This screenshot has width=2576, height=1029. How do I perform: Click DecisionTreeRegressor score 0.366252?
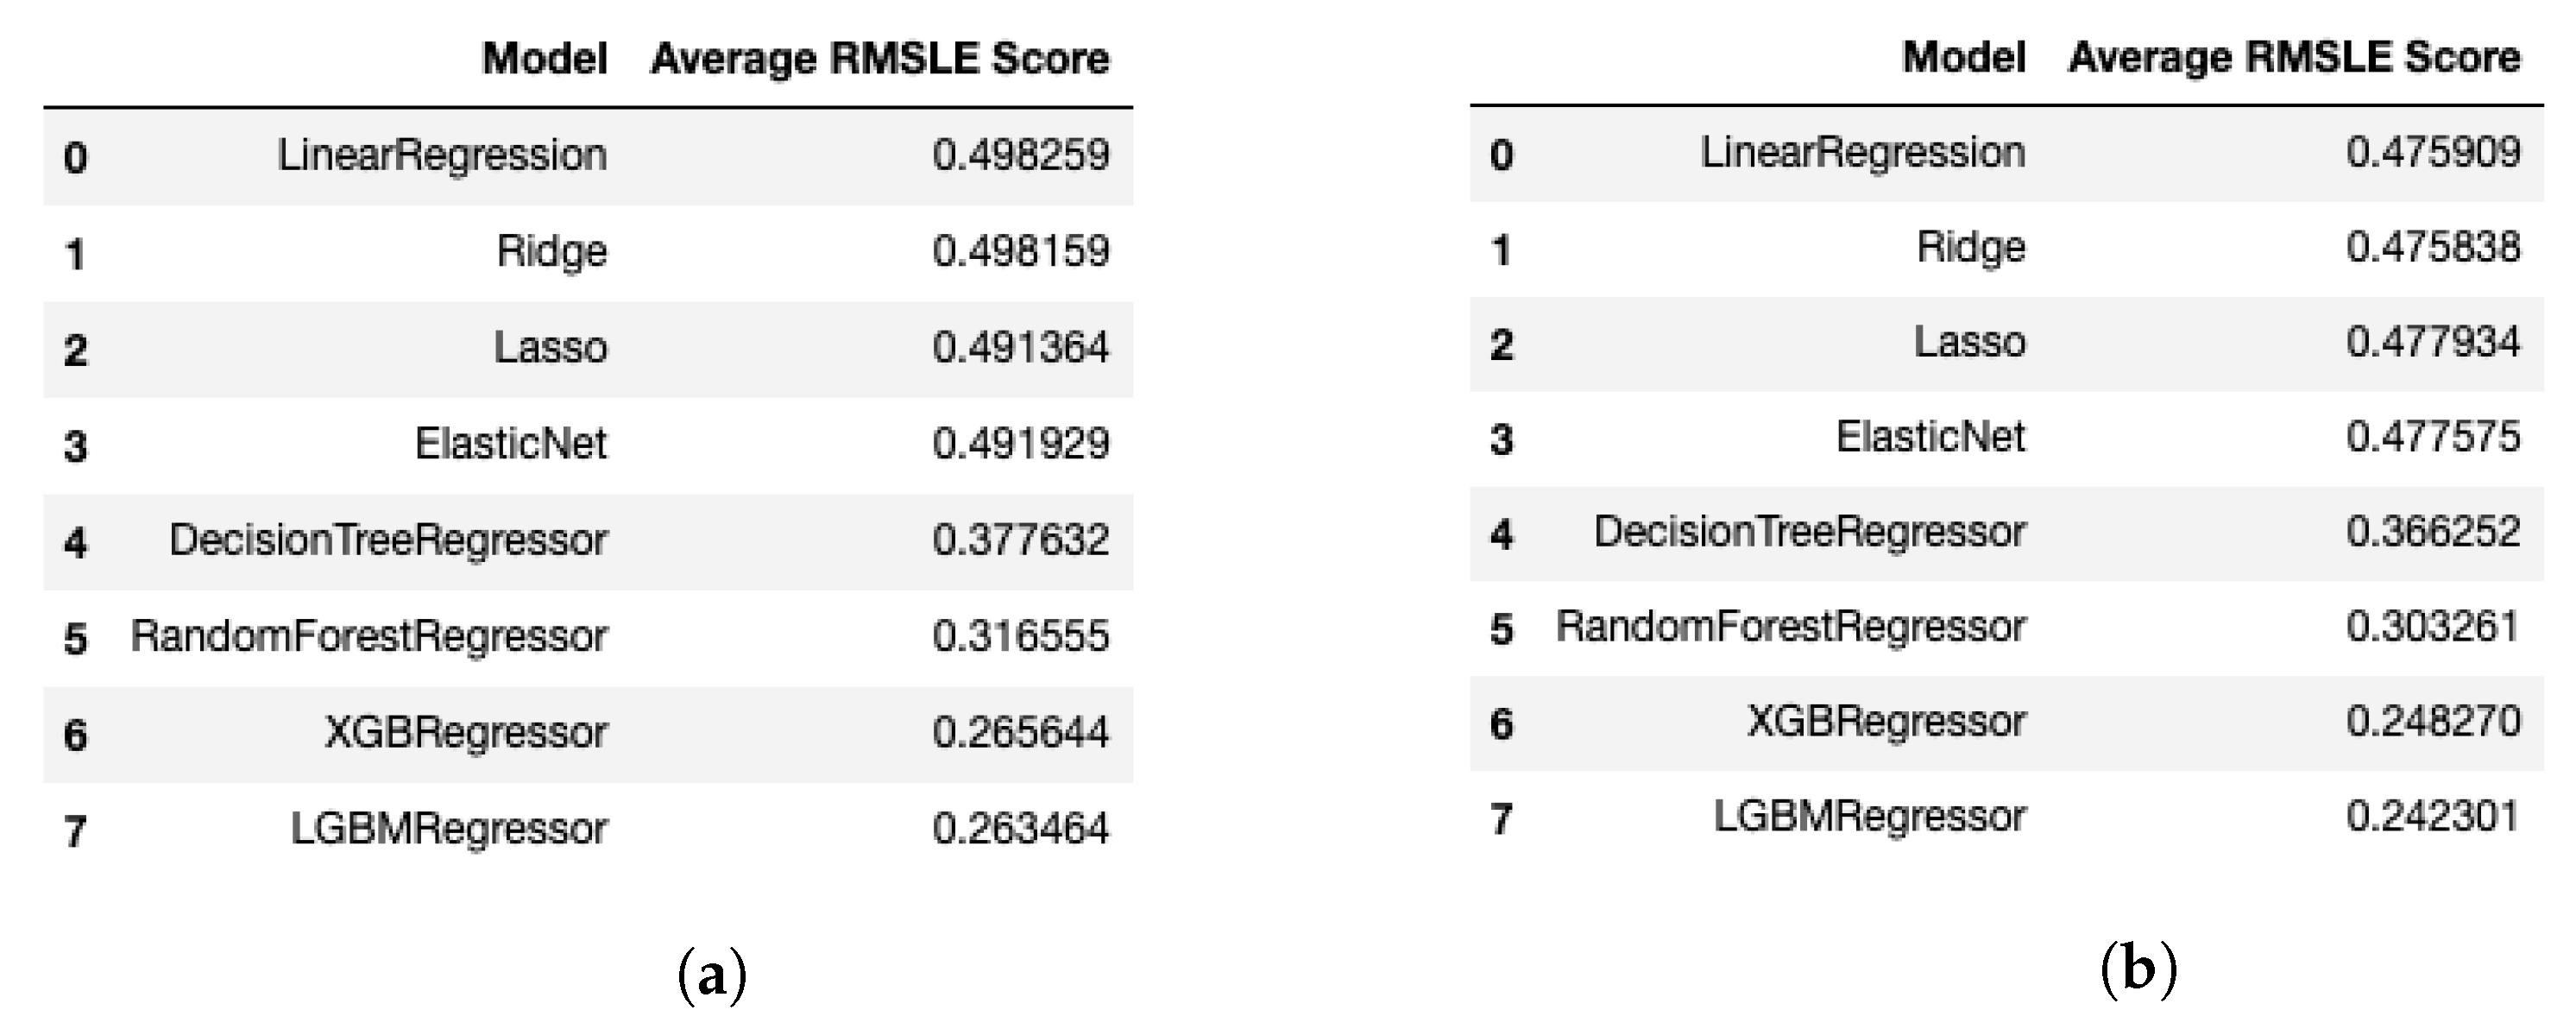2433,531
